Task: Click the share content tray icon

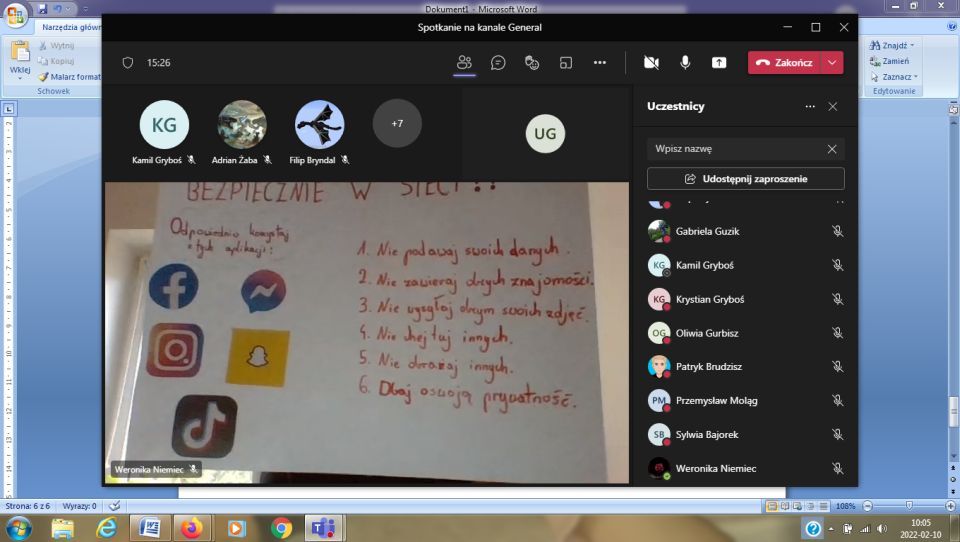Action: [x=719, y=62]
